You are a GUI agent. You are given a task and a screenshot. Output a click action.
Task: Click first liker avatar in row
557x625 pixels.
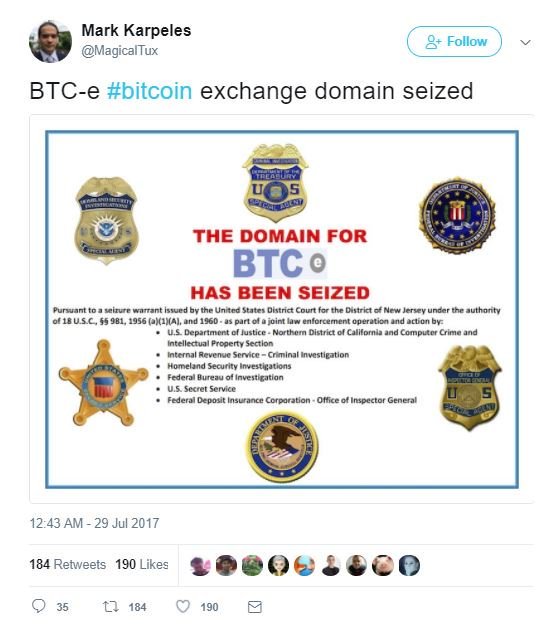[200, 565]
